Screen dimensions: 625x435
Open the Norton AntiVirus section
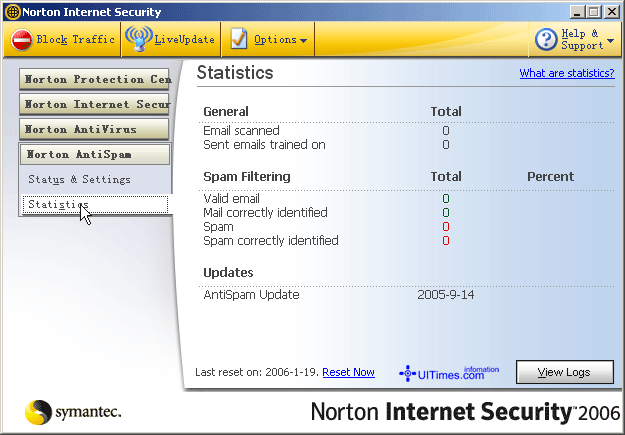click(94, 130)
